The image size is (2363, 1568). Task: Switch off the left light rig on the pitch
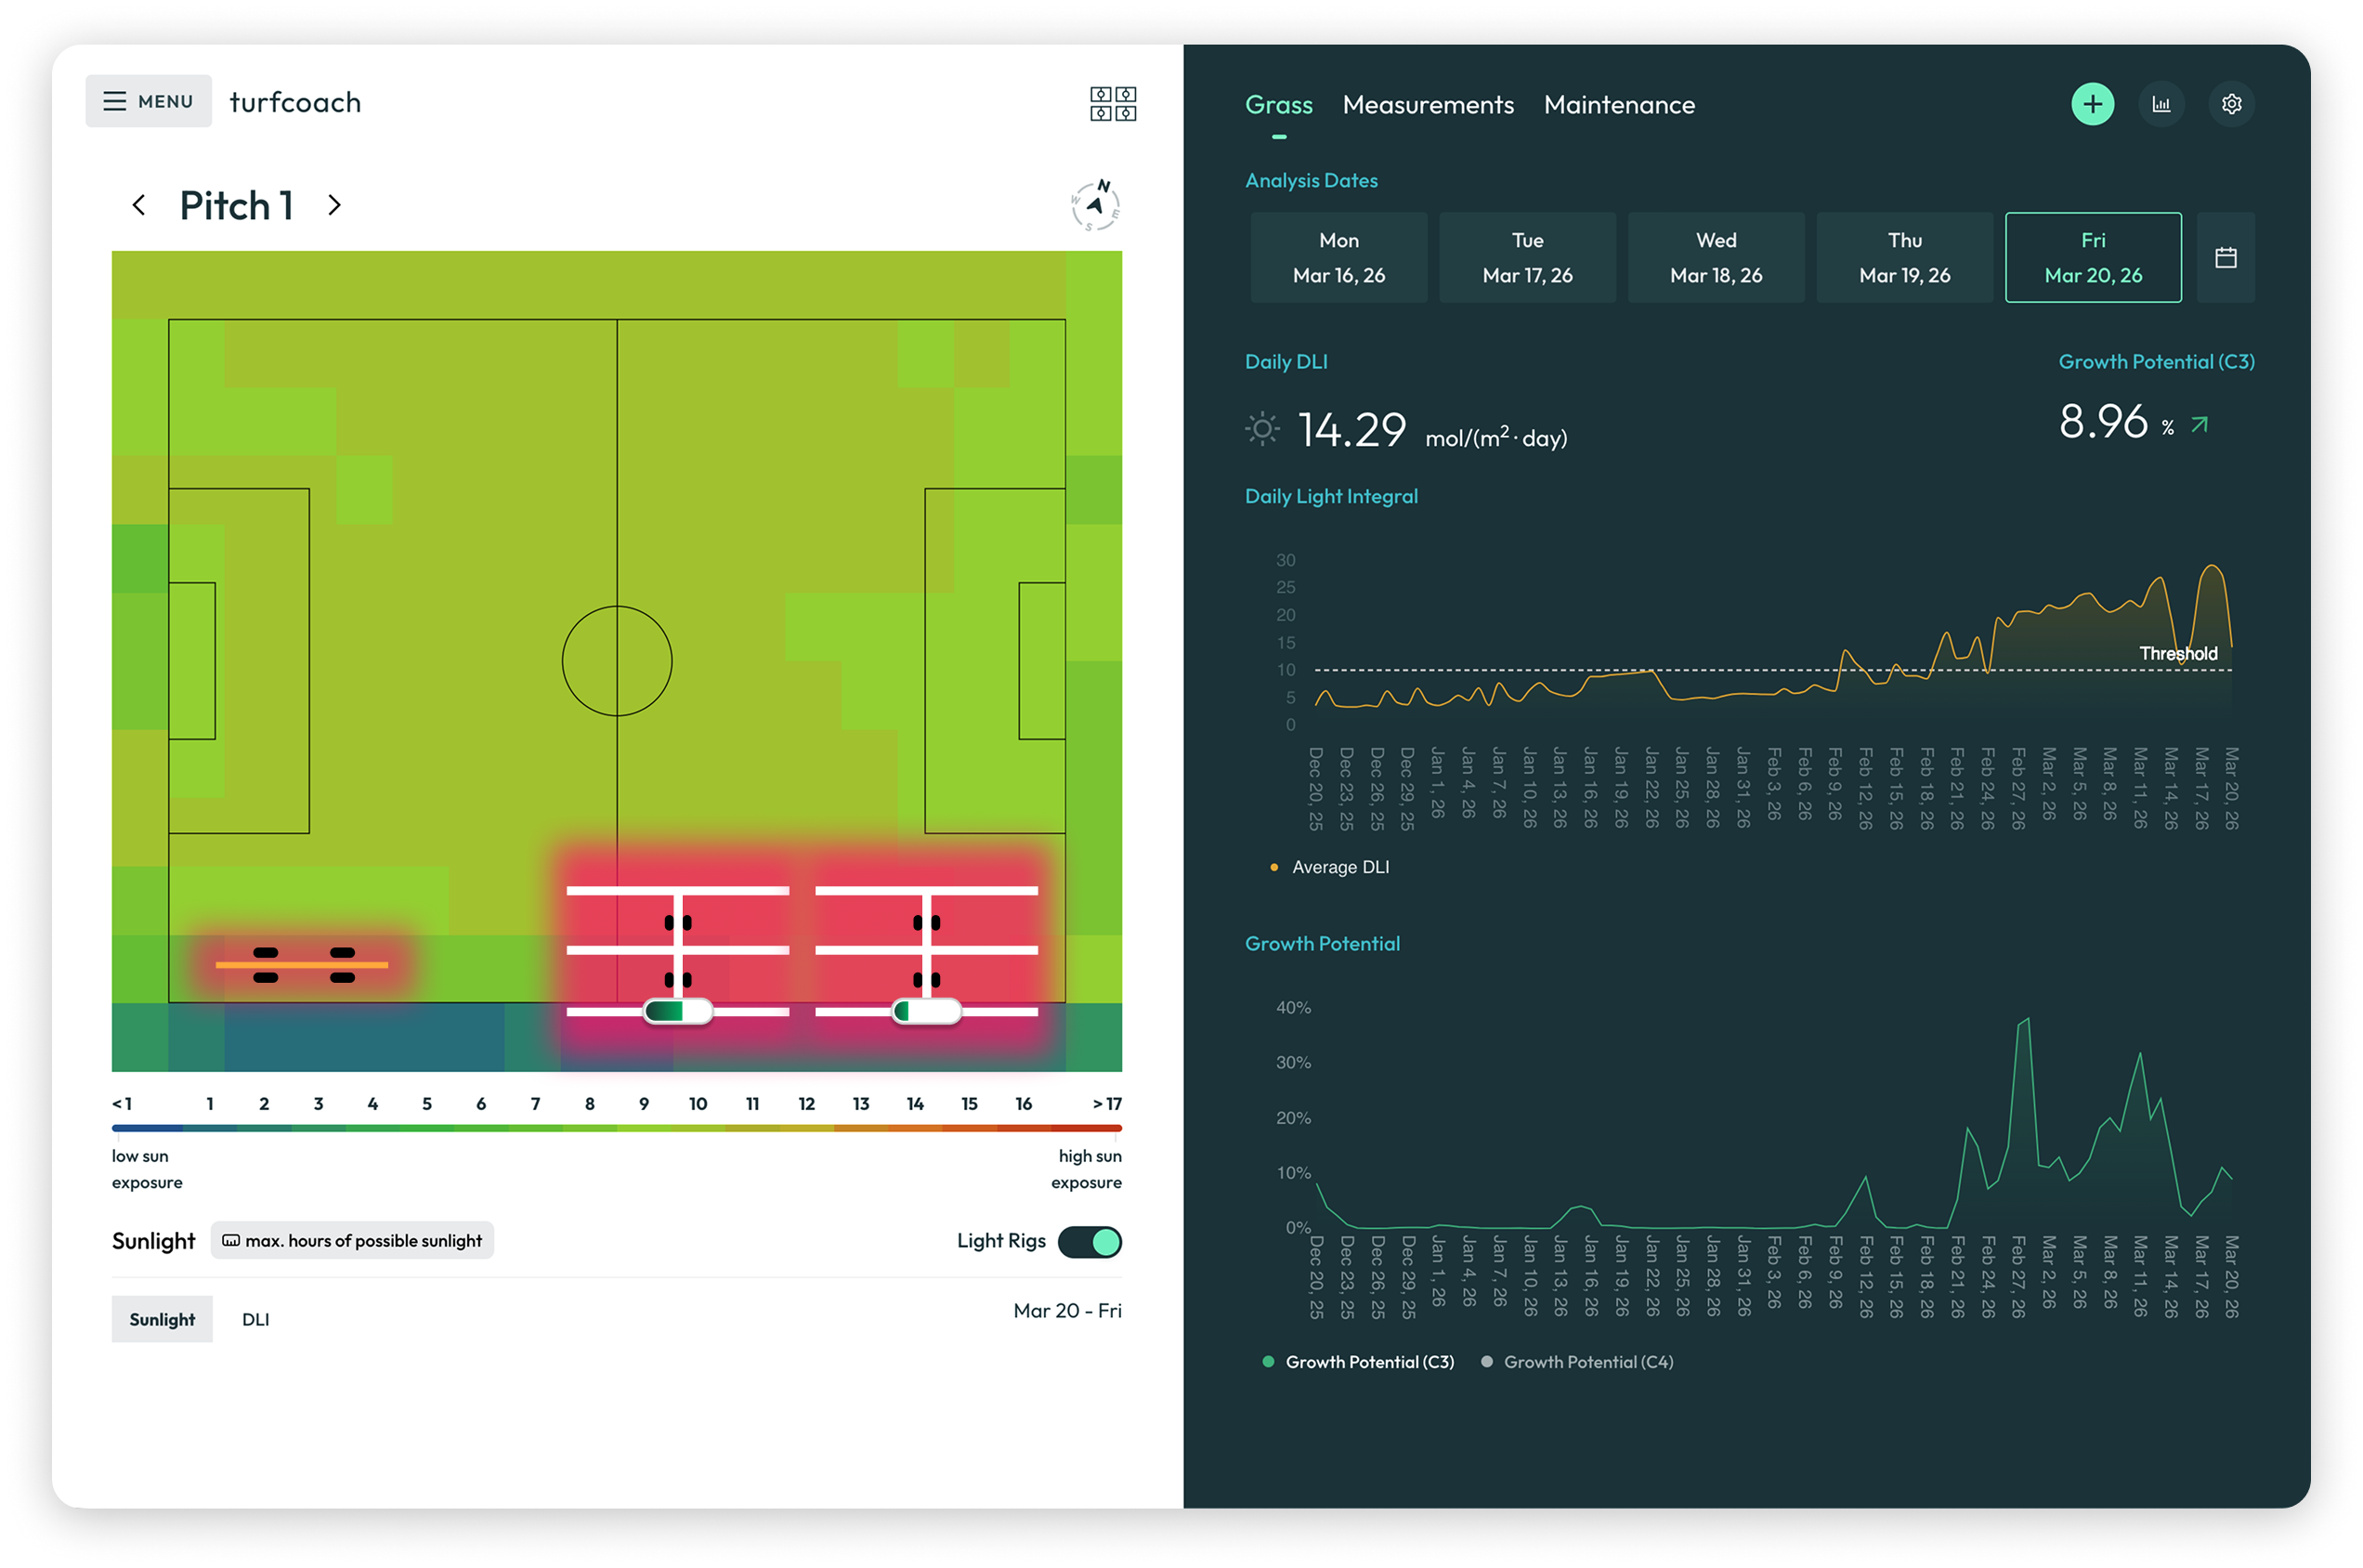677,1011
